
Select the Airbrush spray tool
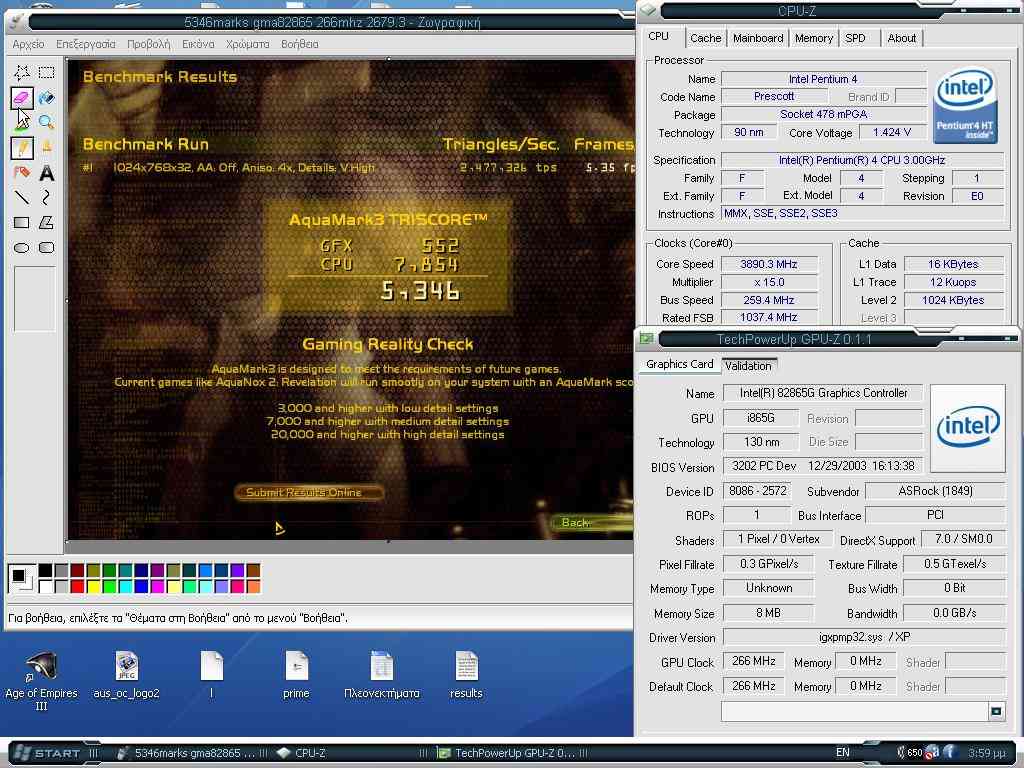coord(22,172)
